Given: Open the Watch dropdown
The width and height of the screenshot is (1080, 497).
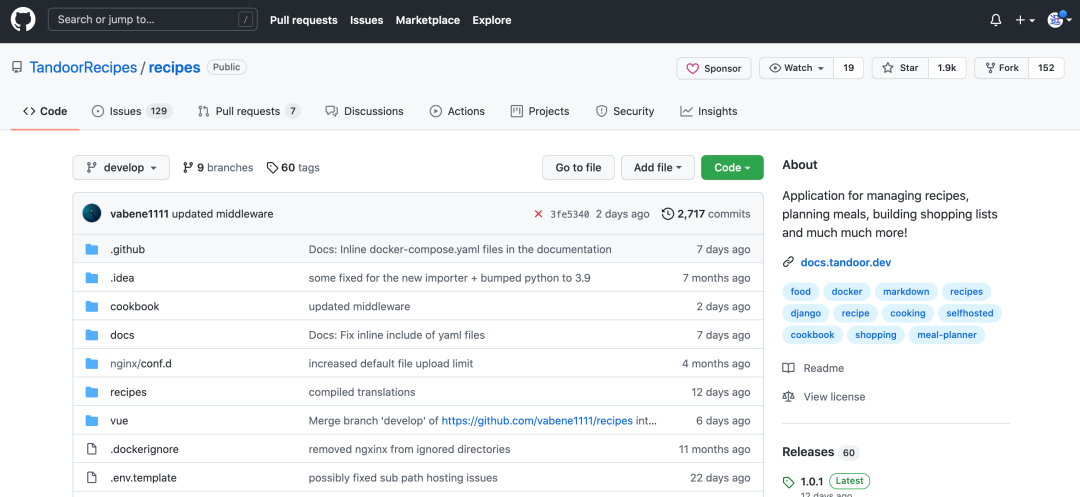Looking at the screenshot, I should tap(796, 68).
